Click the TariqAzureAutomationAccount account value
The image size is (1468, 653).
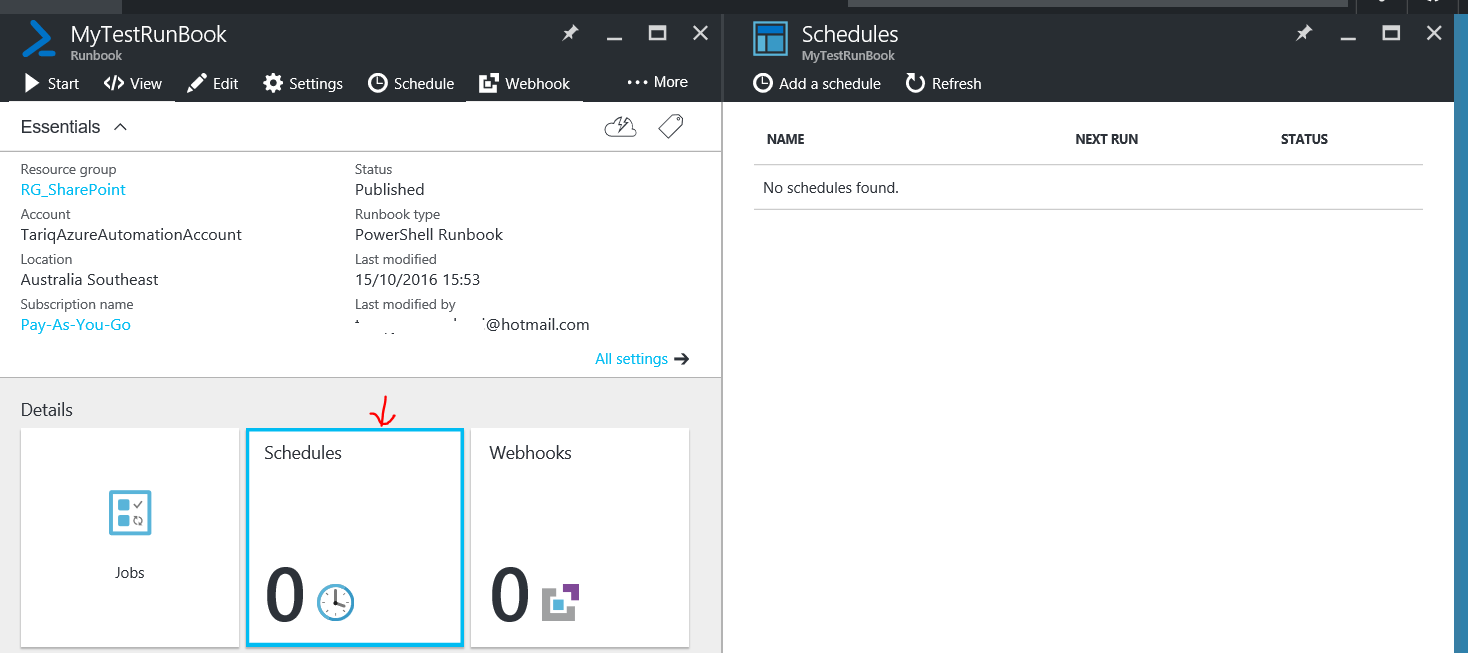(131, 234)
